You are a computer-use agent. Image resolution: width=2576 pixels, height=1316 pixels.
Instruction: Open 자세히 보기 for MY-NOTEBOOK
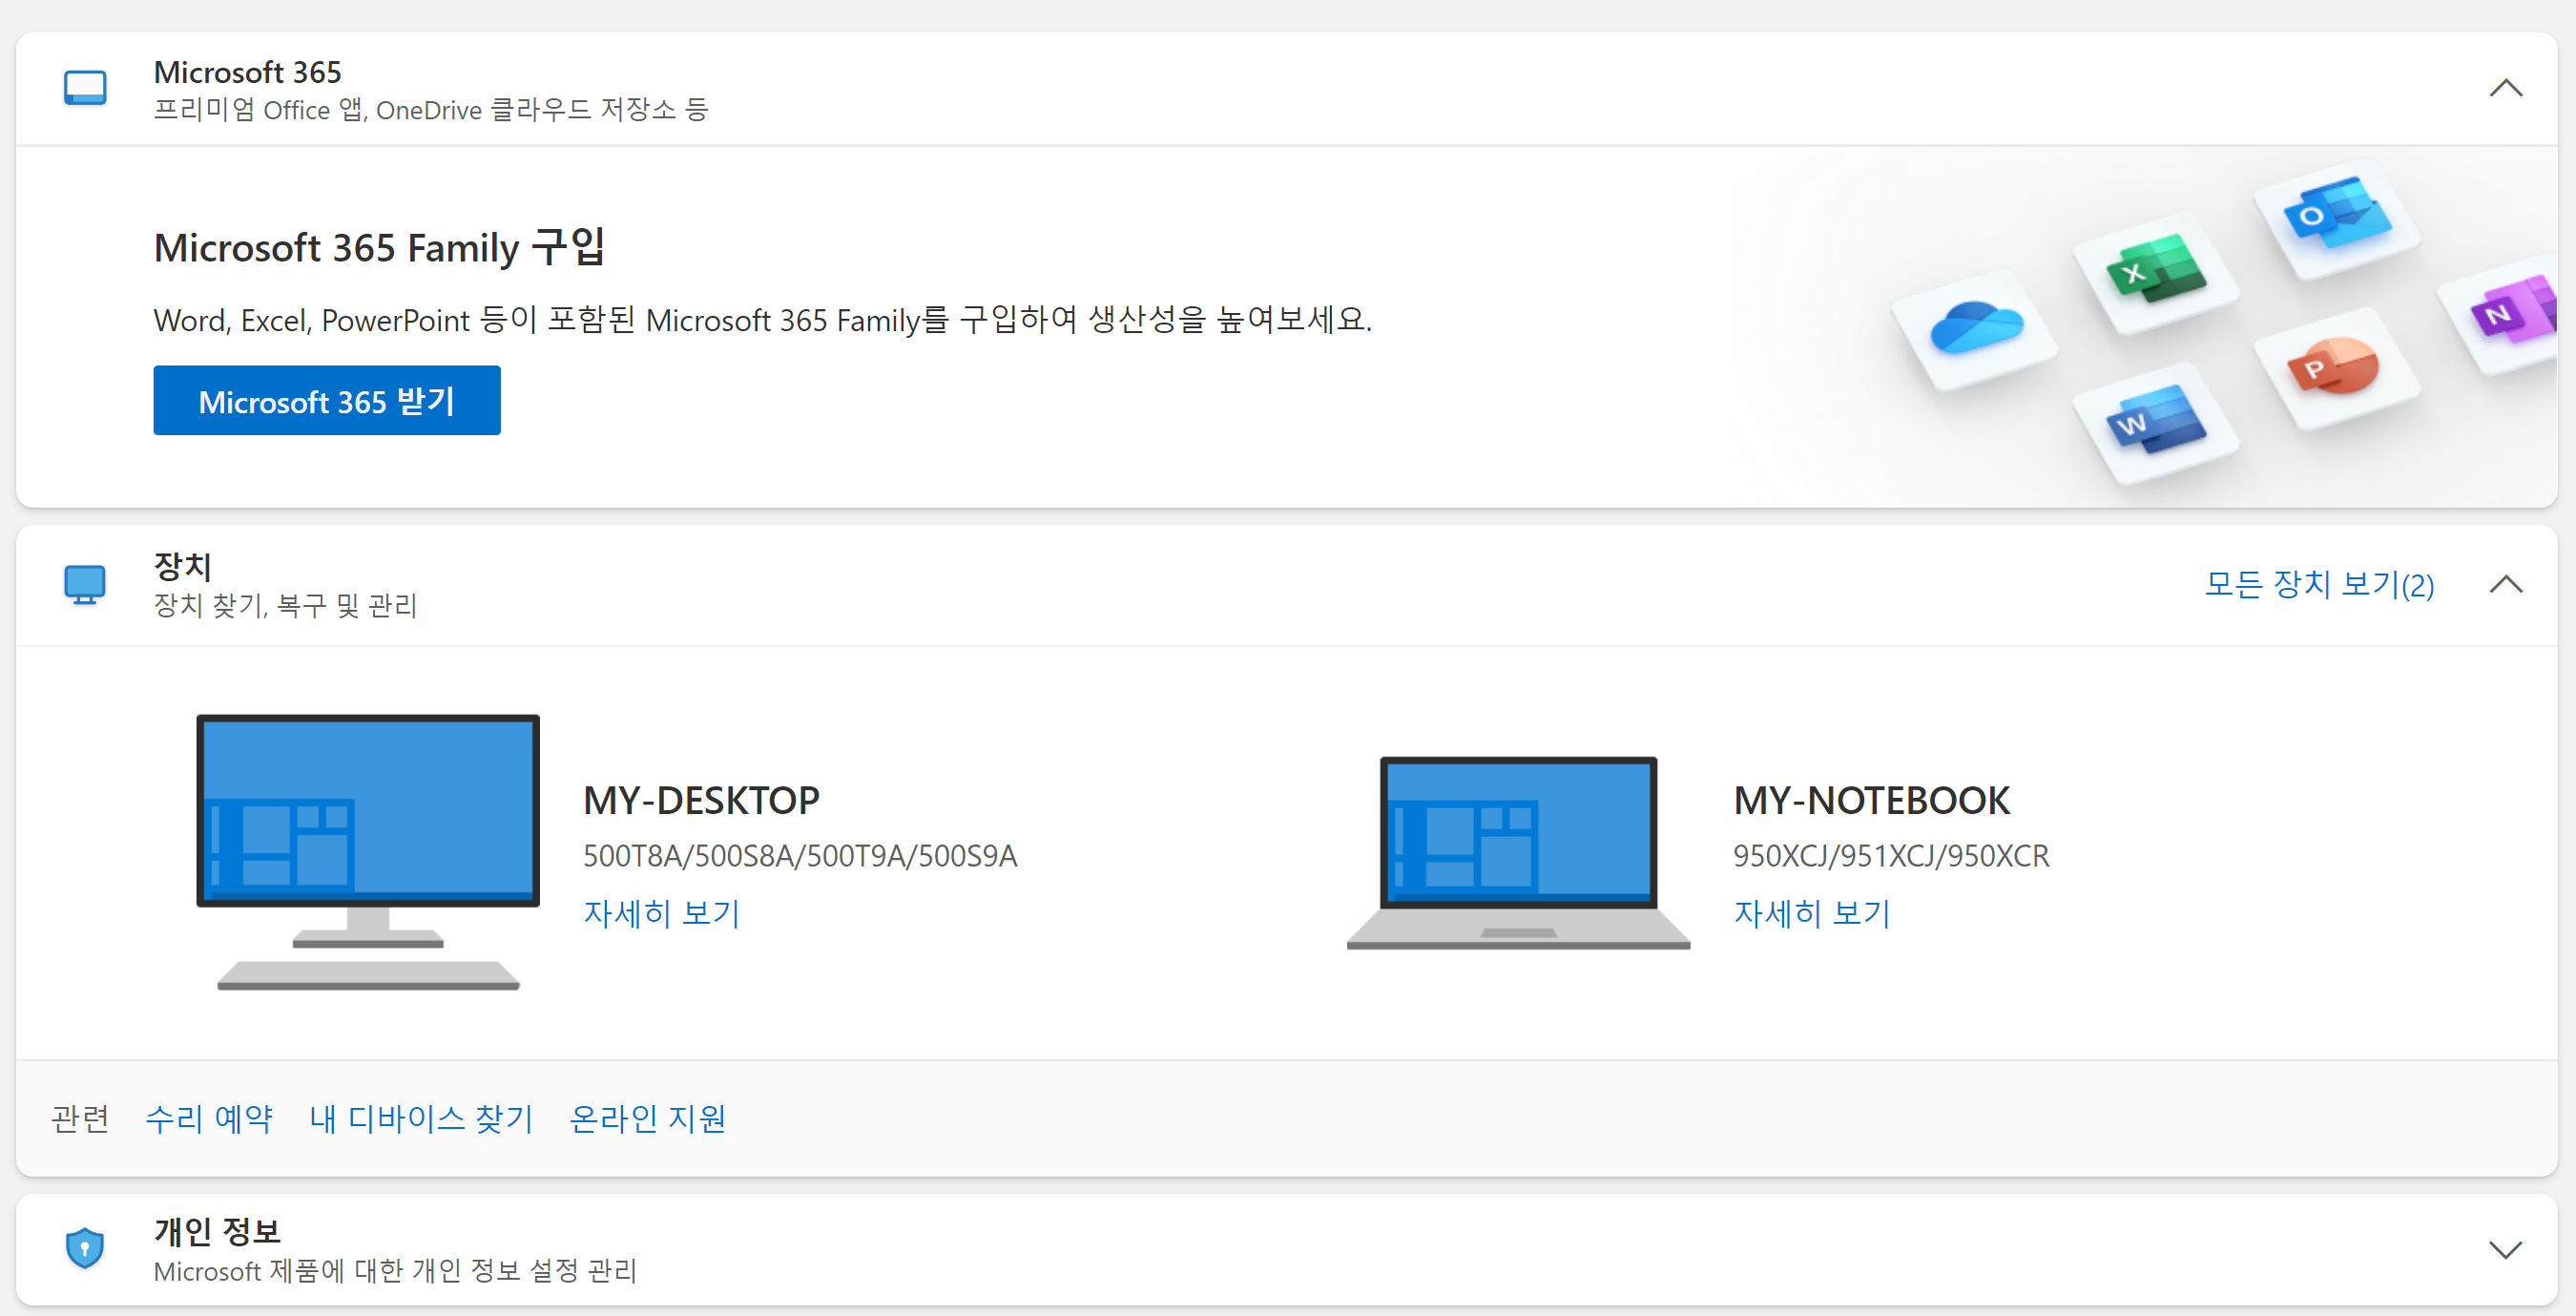(x=1811, y=912)
